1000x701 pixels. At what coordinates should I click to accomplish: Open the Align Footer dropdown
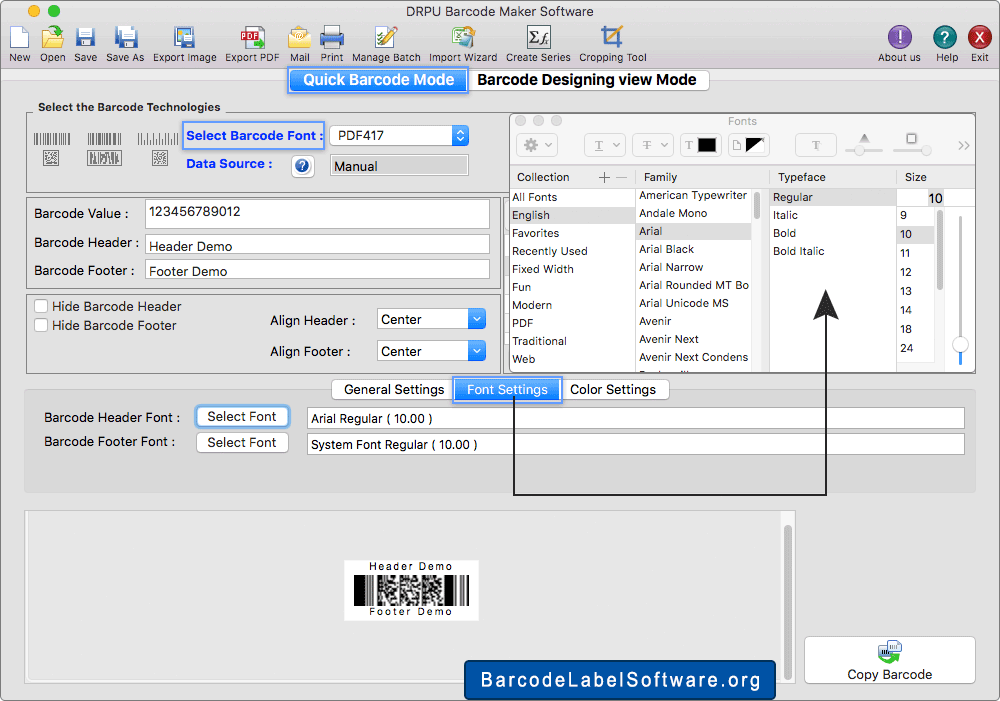pos(431,351)
